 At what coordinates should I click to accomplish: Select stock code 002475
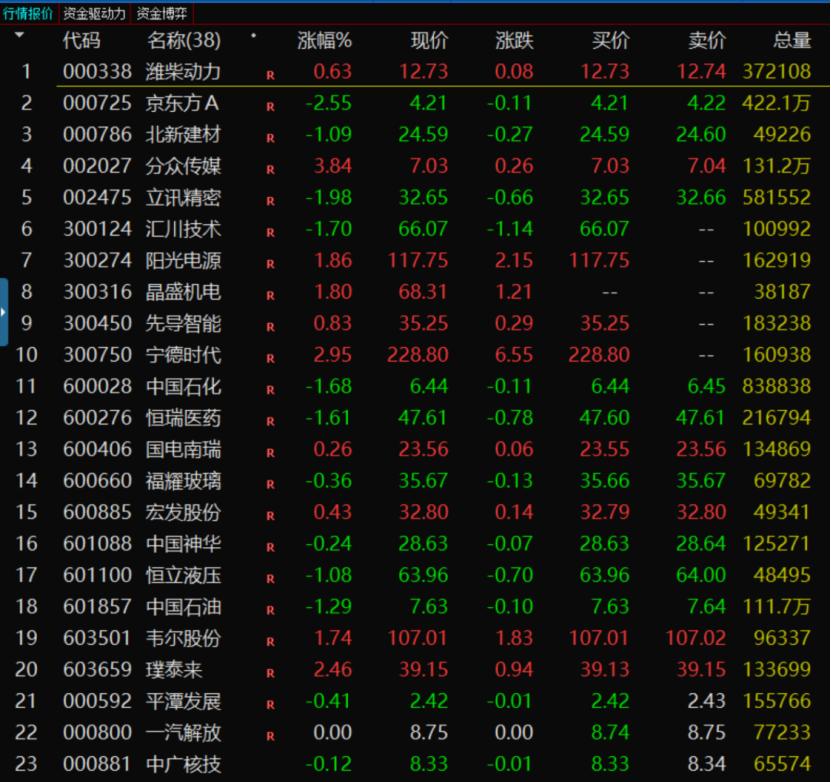coord(97,197)
